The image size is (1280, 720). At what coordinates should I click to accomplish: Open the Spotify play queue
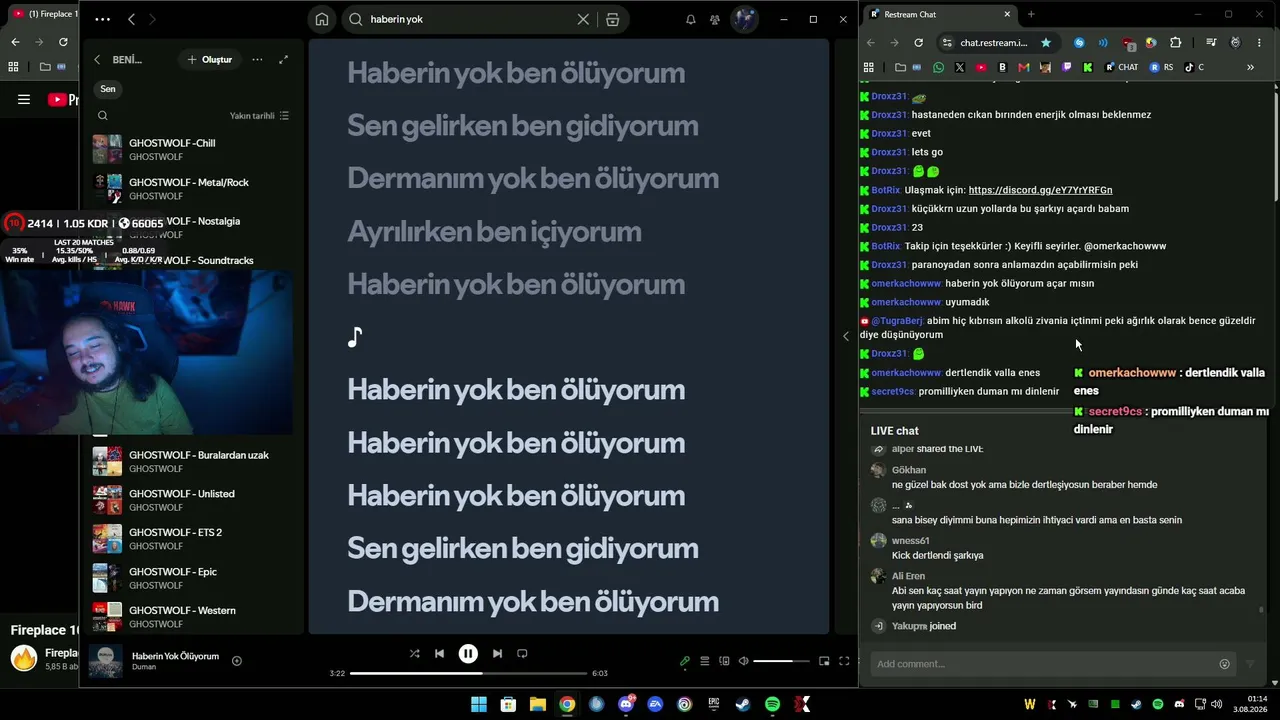pos(704,661)
